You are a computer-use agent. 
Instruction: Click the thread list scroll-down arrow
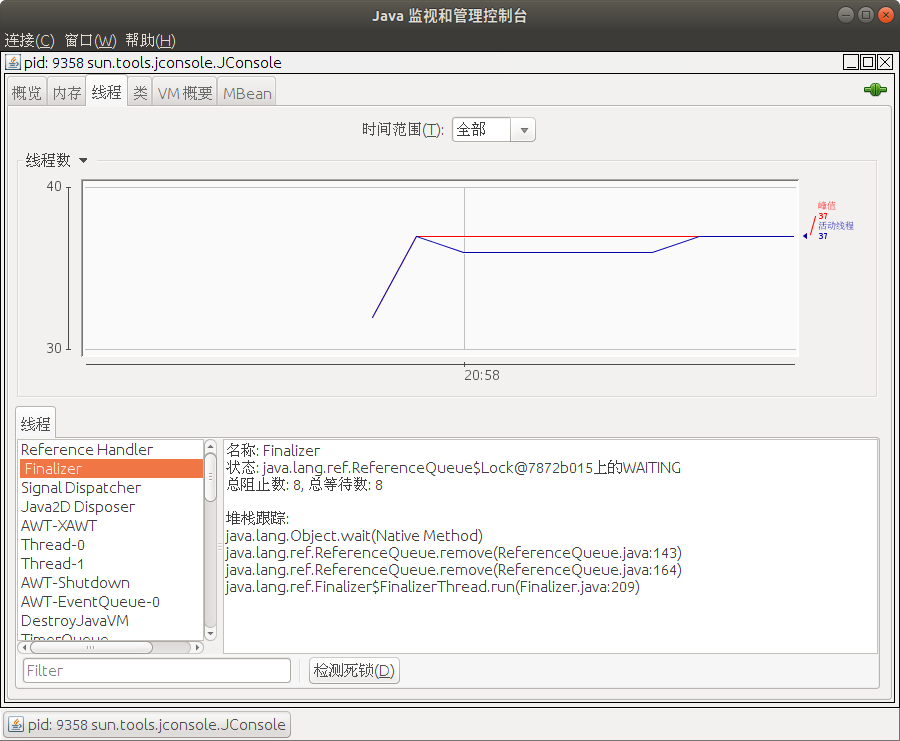point(210,634)
